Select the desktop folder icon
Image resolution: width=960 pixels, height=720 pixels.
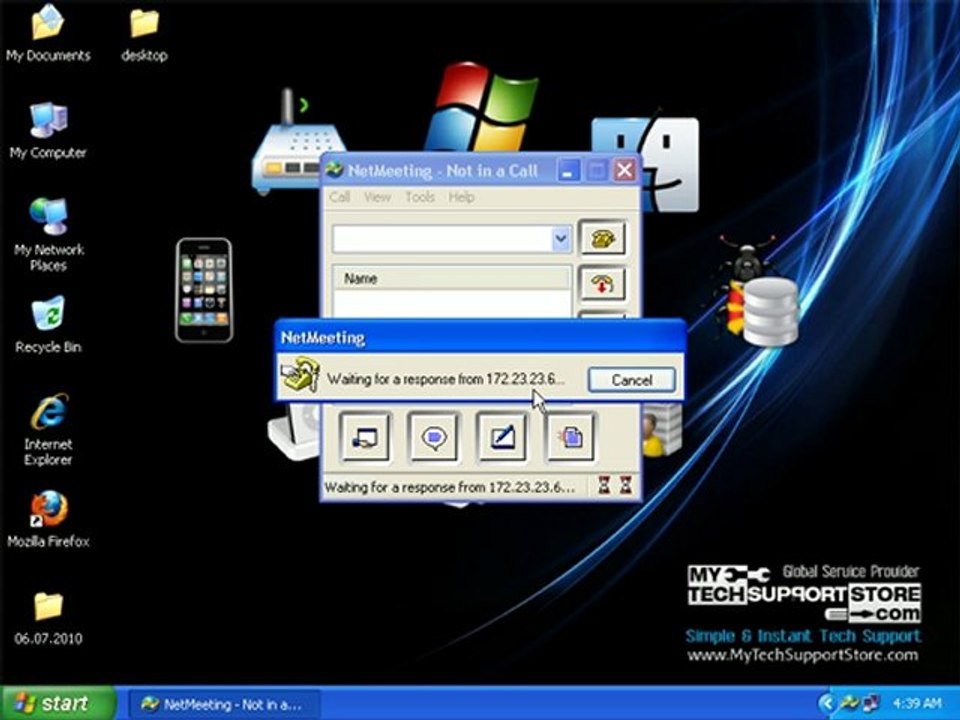144,33
